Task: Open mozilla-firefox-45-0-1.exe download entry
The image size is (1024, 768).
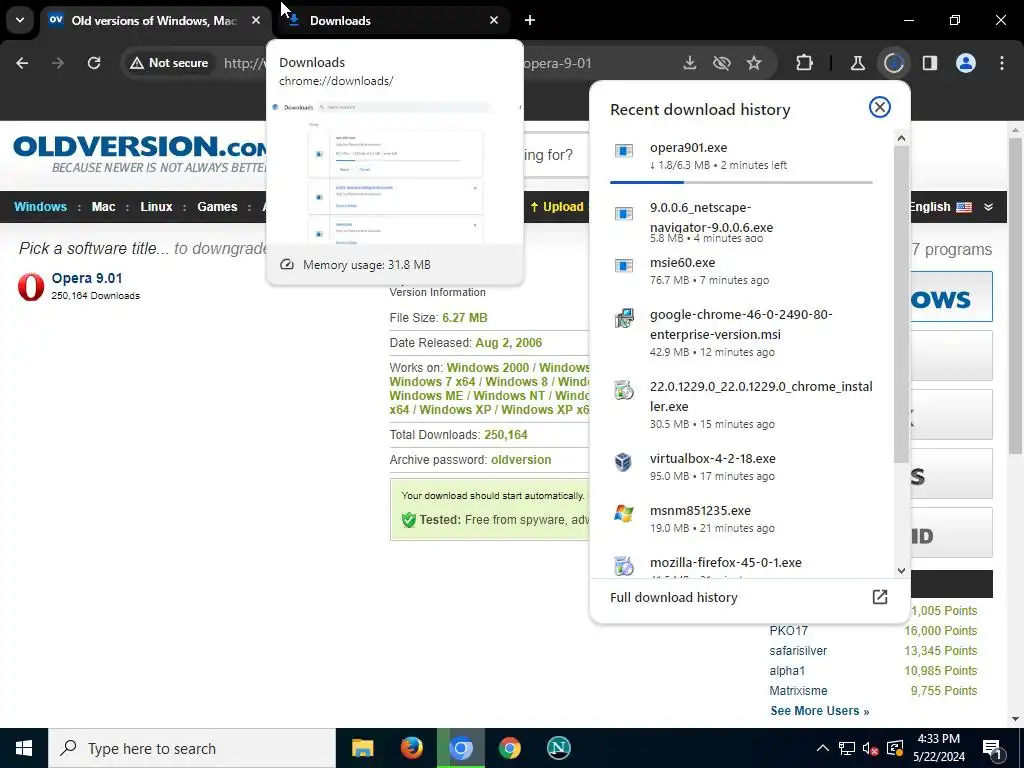Action: click(741, 564)
